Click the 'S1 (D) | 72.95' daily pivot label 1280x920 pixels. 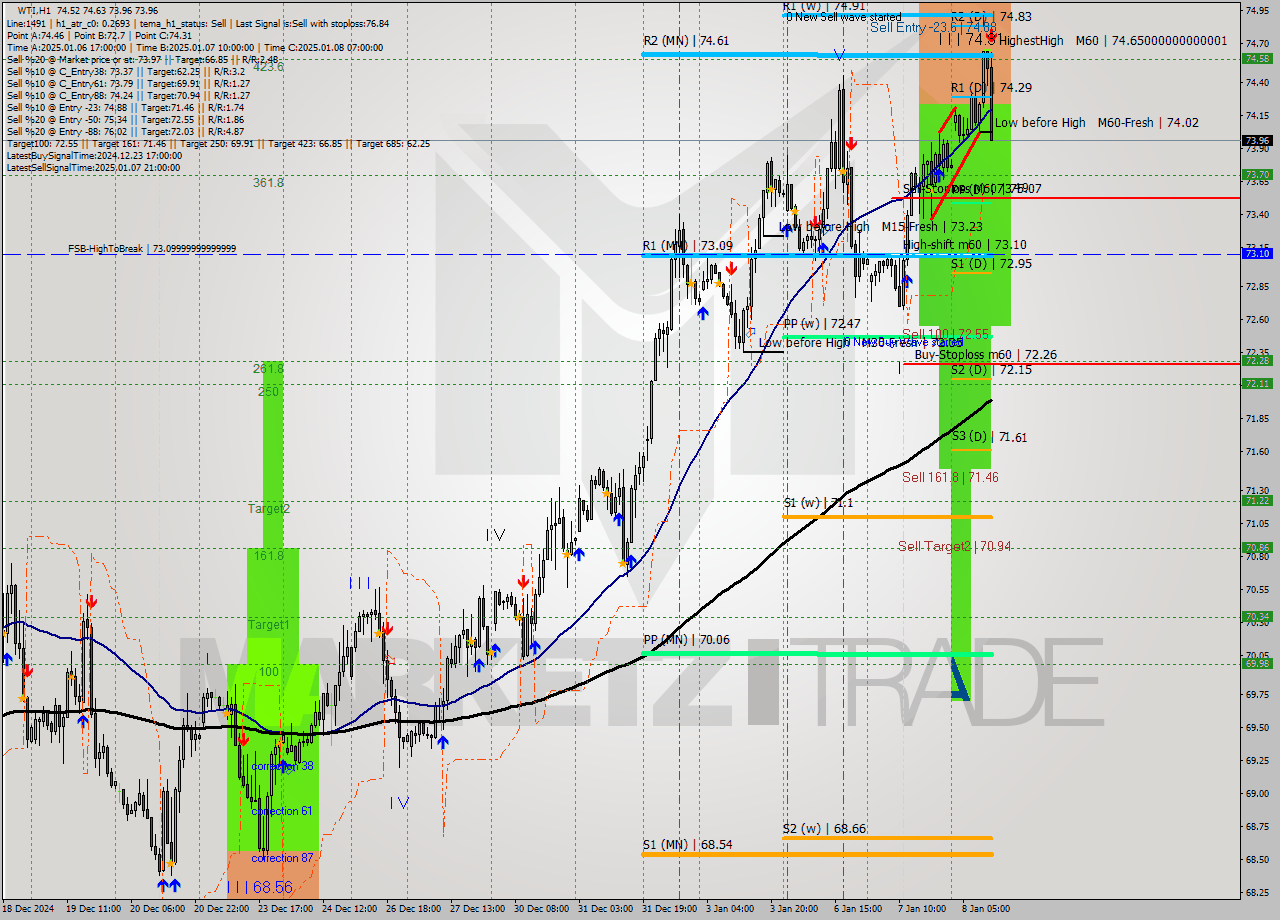tap(991, 263)
